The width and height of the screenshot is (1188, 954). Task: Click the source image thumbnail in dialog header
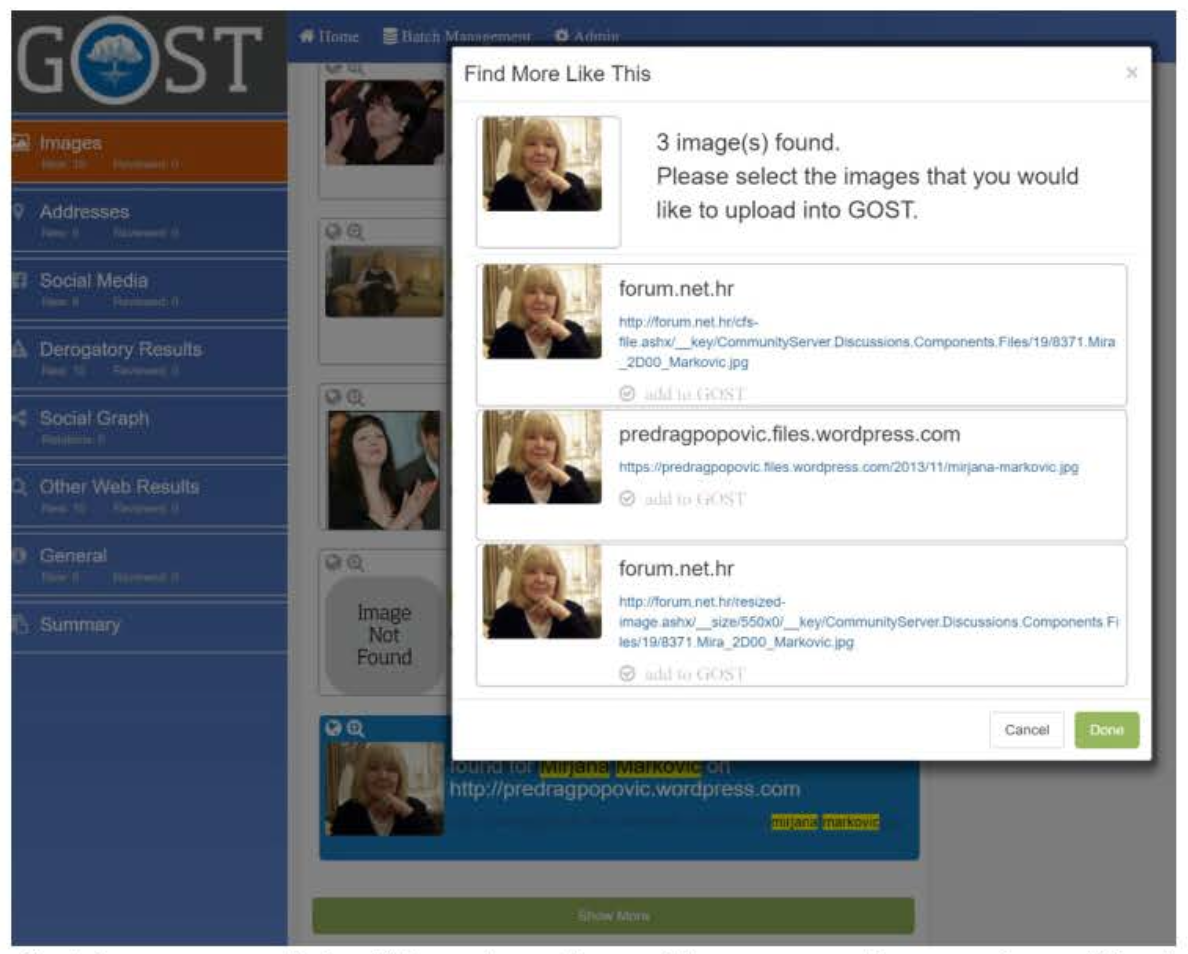(542, 164)
